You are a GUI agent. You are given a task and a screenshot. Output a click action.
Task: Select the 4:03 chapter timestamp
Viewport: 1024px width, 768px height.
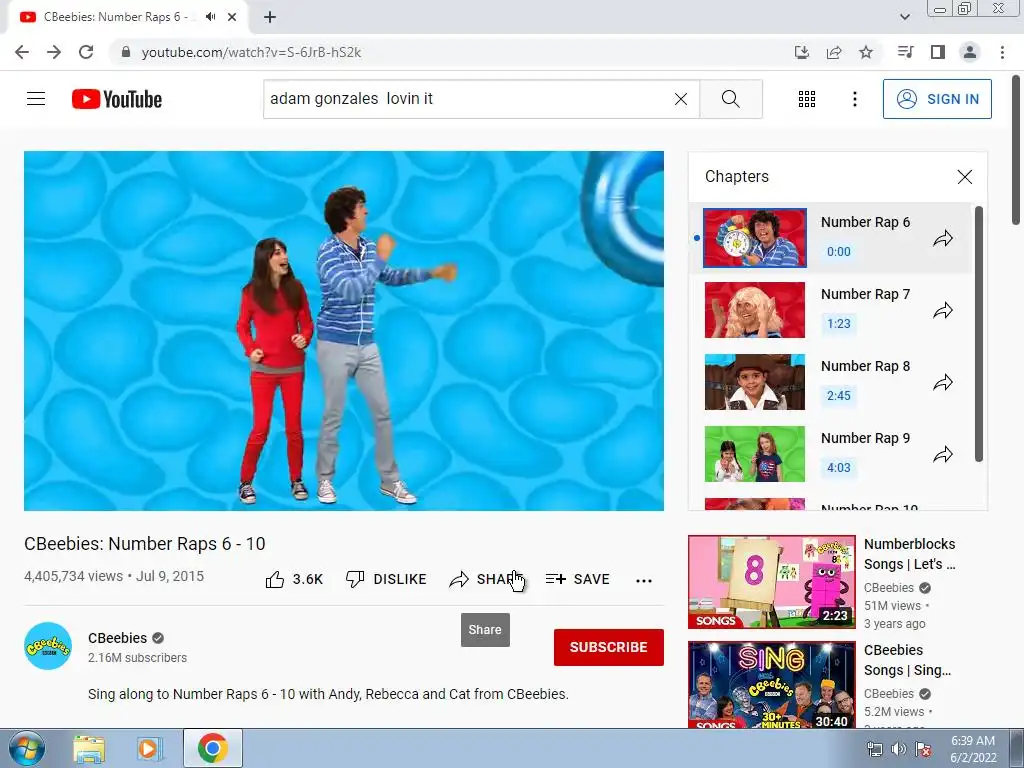[839, 467]
